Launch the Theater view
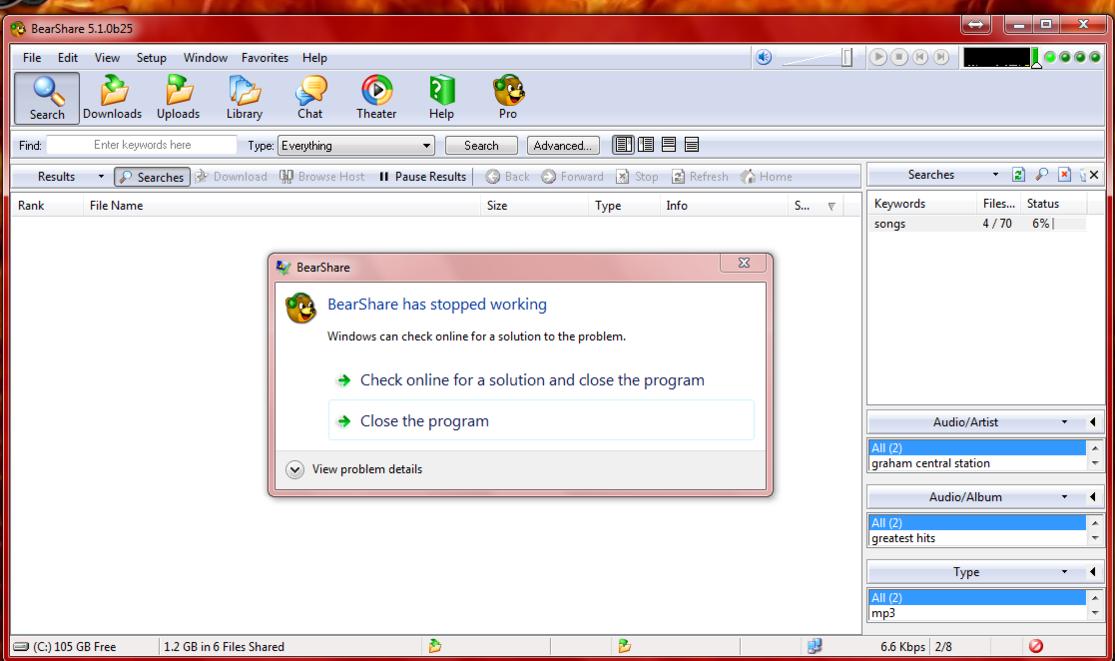The width and height of the screenshot is (1115, 661). (376, 97)
